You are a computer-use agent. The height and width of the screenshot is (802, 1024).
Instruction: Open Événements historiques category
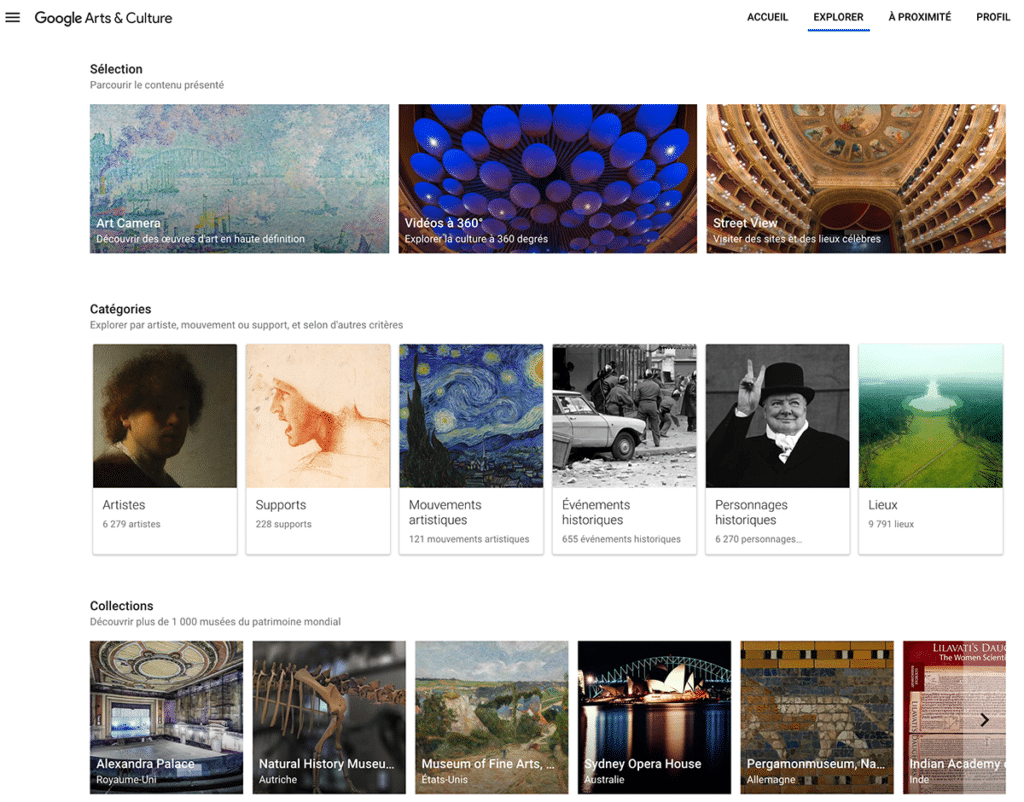point(624,449)
